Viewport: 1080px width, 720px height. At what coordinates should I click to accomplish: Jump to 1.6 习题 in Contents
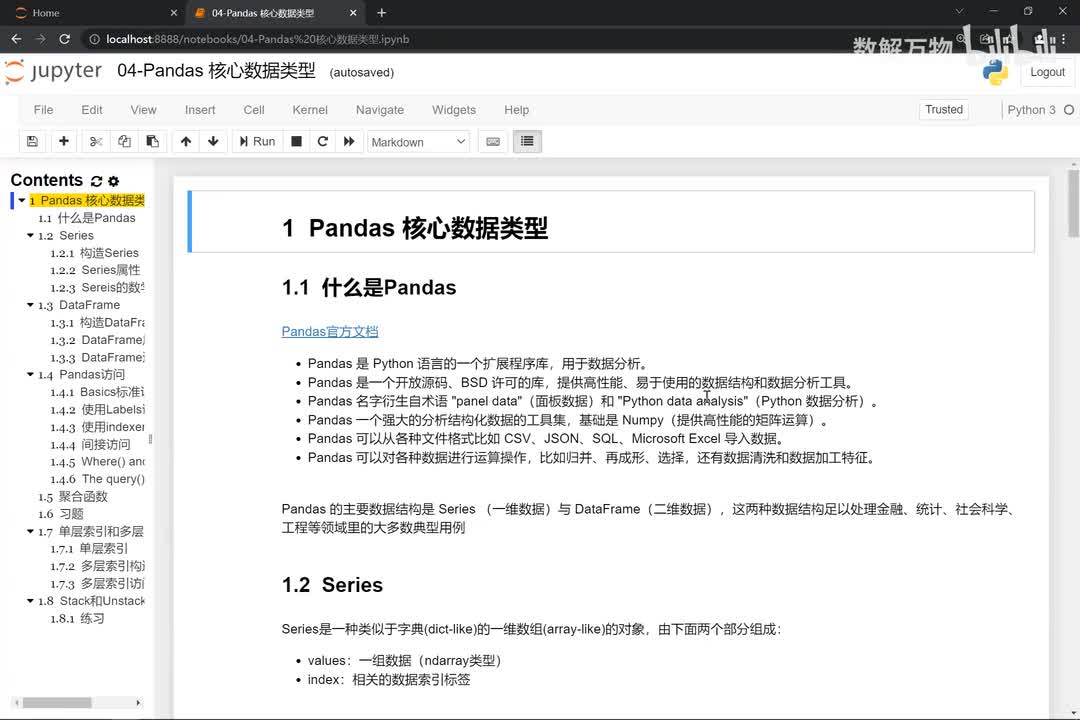tap(61, 514)
